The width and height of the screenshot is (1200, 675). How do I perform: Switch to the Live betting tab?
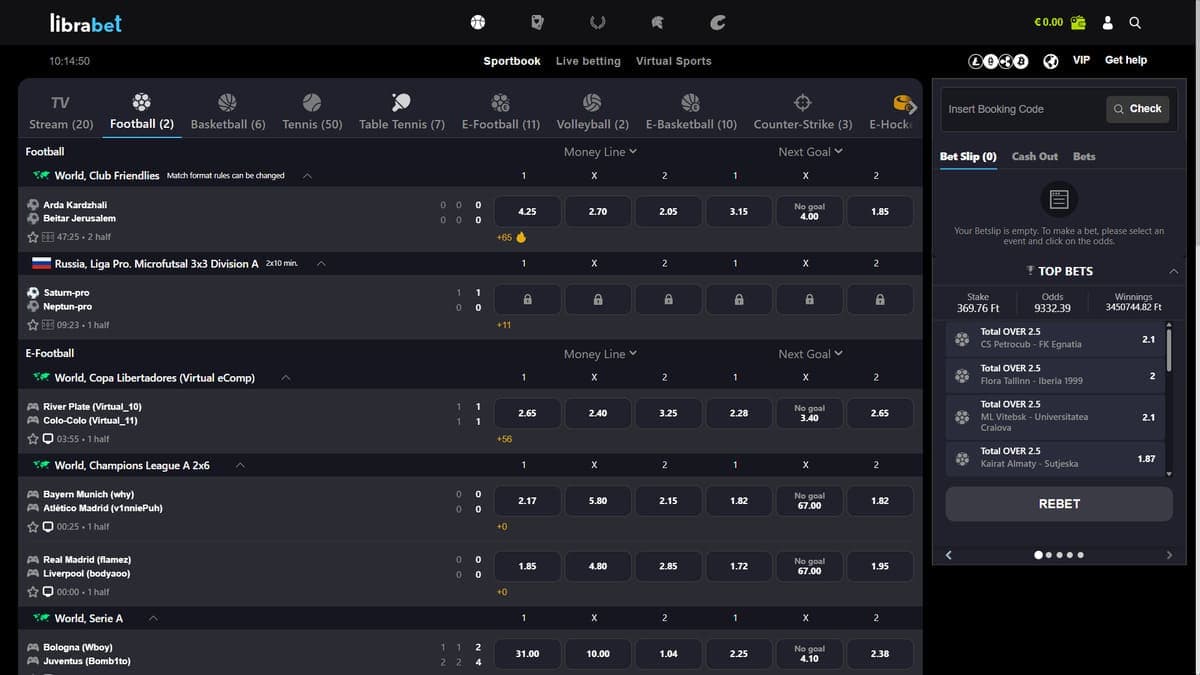click(588, 61)
